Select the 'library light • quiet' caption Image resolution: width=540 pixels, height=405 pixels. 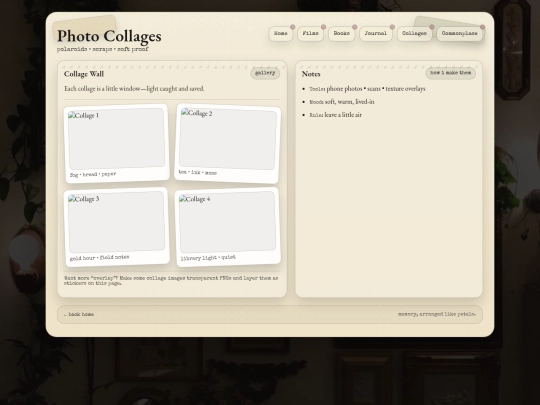[208, 258]
